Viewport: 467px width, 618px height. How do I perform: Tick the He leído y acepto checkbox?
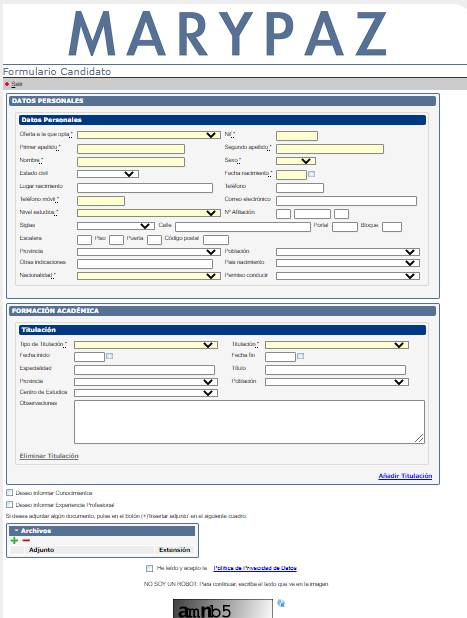[149, 568]
